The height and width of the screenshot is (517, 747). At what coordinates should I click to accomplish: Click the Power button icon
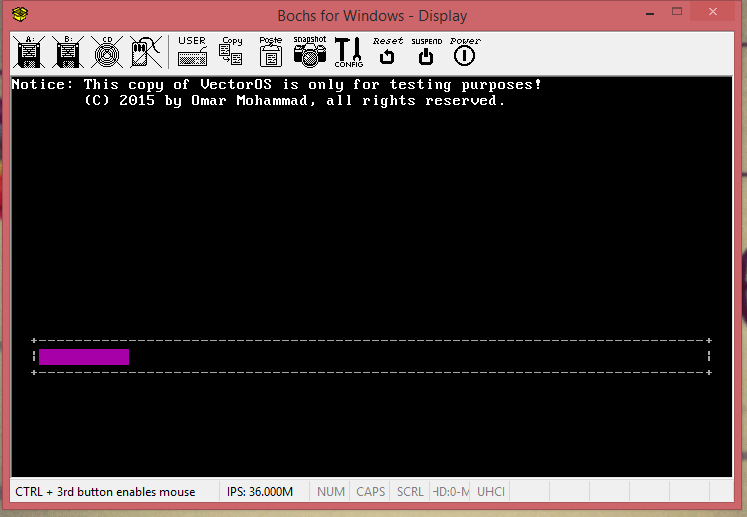465,51
